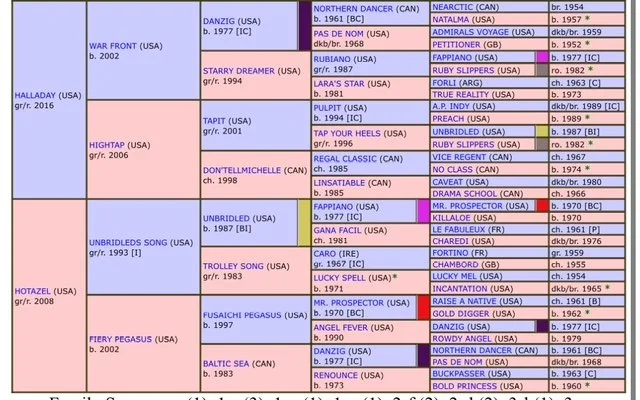Click the 'dkb/br. 1959' text
Screen dimensions: 640x400
pyautogui.click(x=576, y=32)
